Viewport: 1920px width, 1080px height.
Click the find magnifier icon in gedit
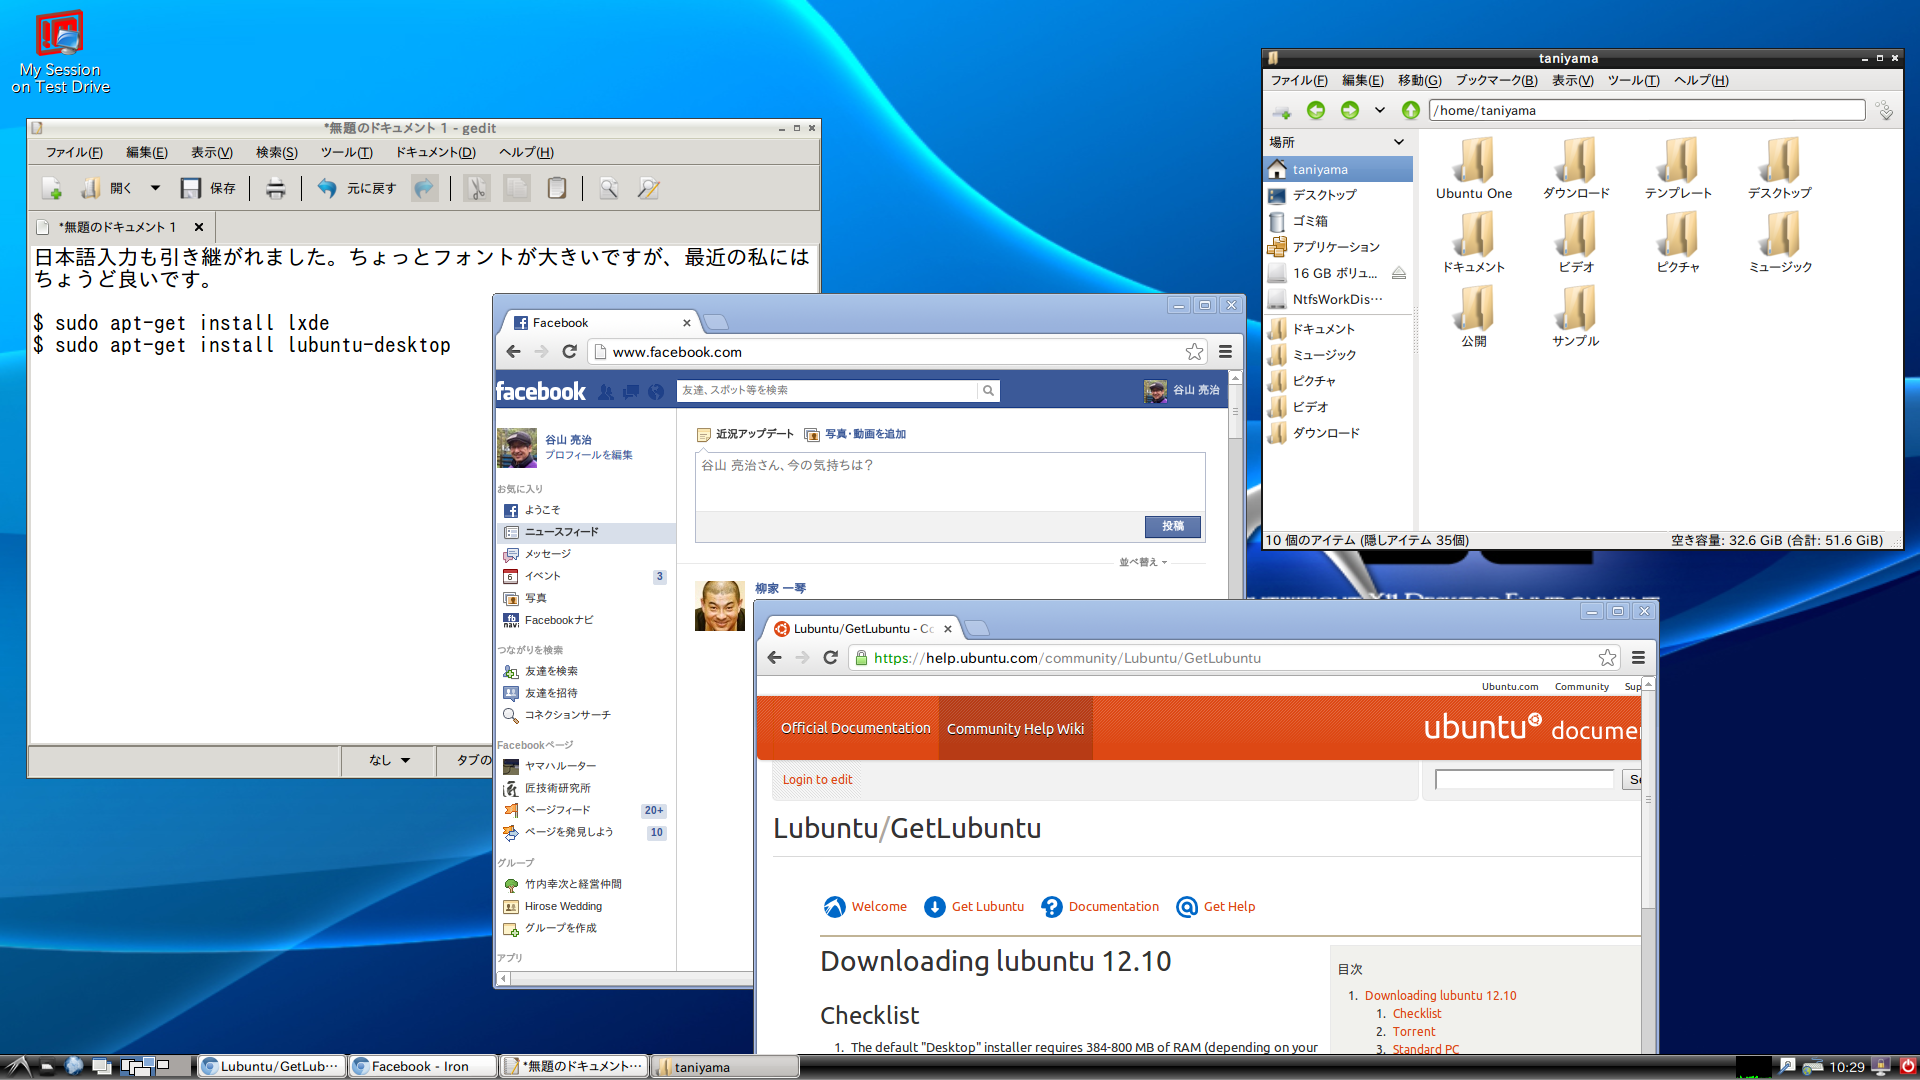[x=608, y=188]
